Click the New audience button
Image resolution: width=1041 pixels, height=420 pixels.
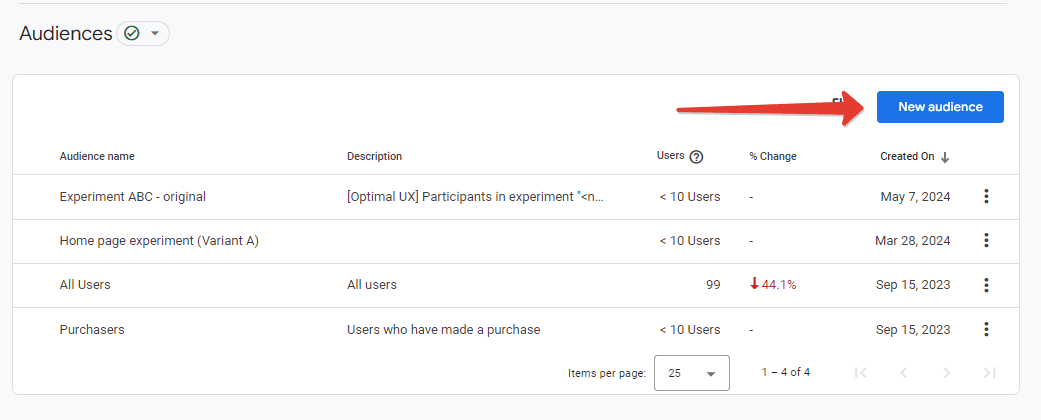940,107
